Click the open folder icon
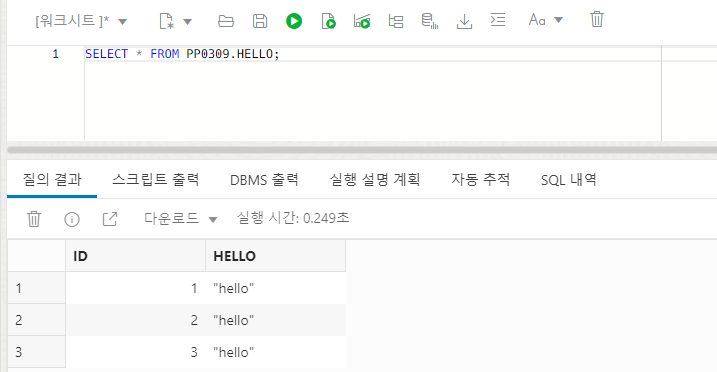Viewport: 717px width, 372px height. [x=226, y=21]
